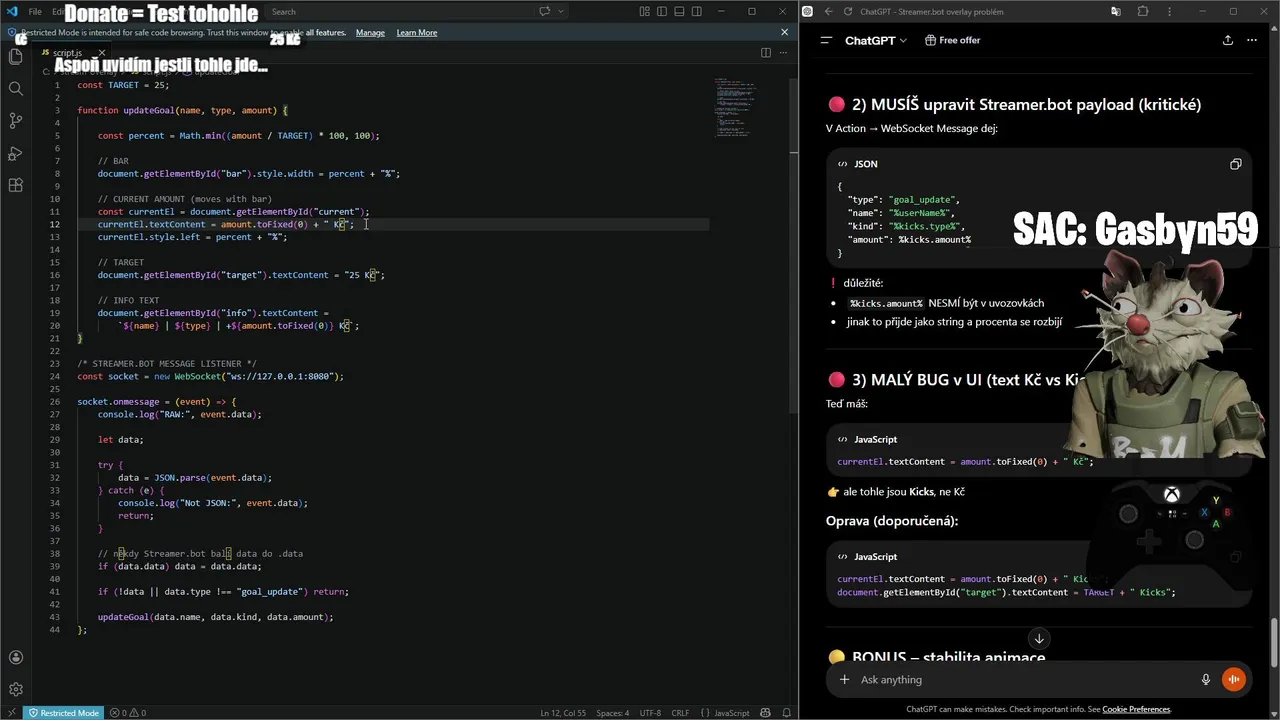The image size is (1280, 720).
Task: Click the line 2 number in gutter
Action: [57, 98]
